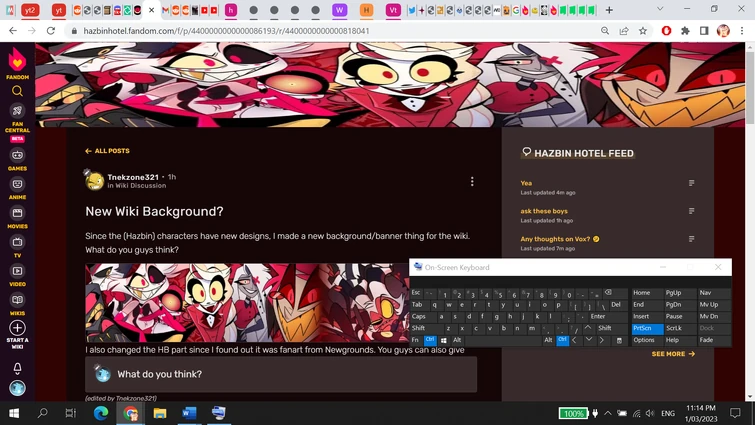Go back to previous page
Viewport: 755px width, 425px height.
coord(13,31)
